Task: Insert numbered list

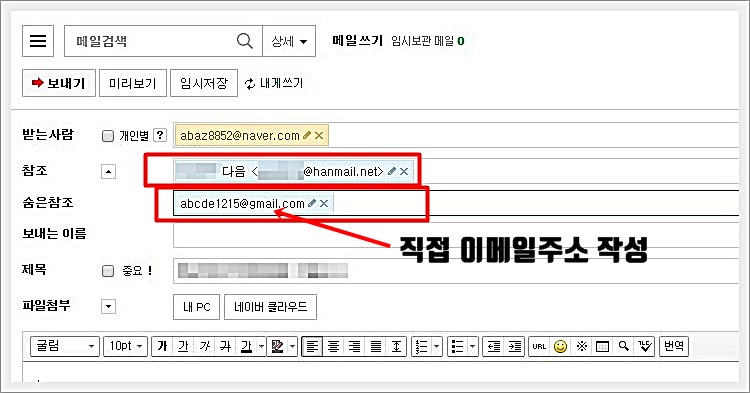Action: (x=421, y=346)
